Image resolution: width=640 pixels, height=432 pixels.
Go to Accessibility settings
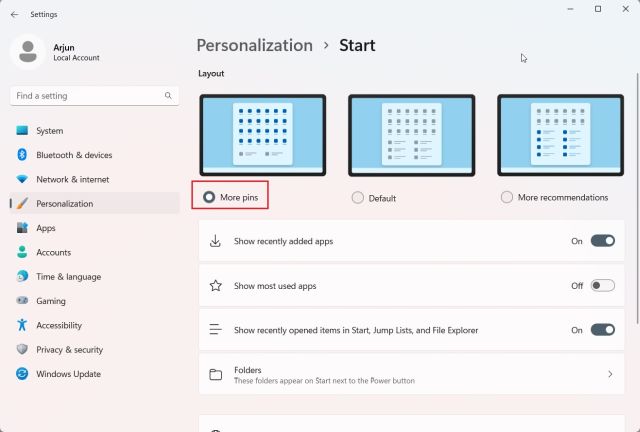[x=95, y=325]
